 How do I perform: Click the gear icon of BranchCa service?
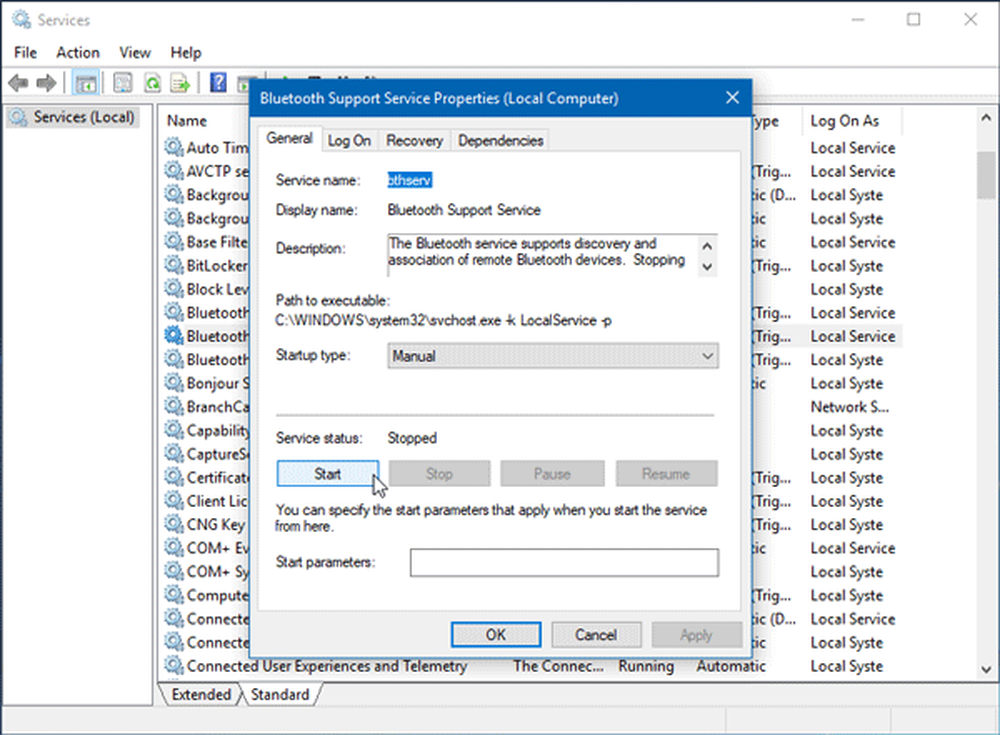point(173,406)
